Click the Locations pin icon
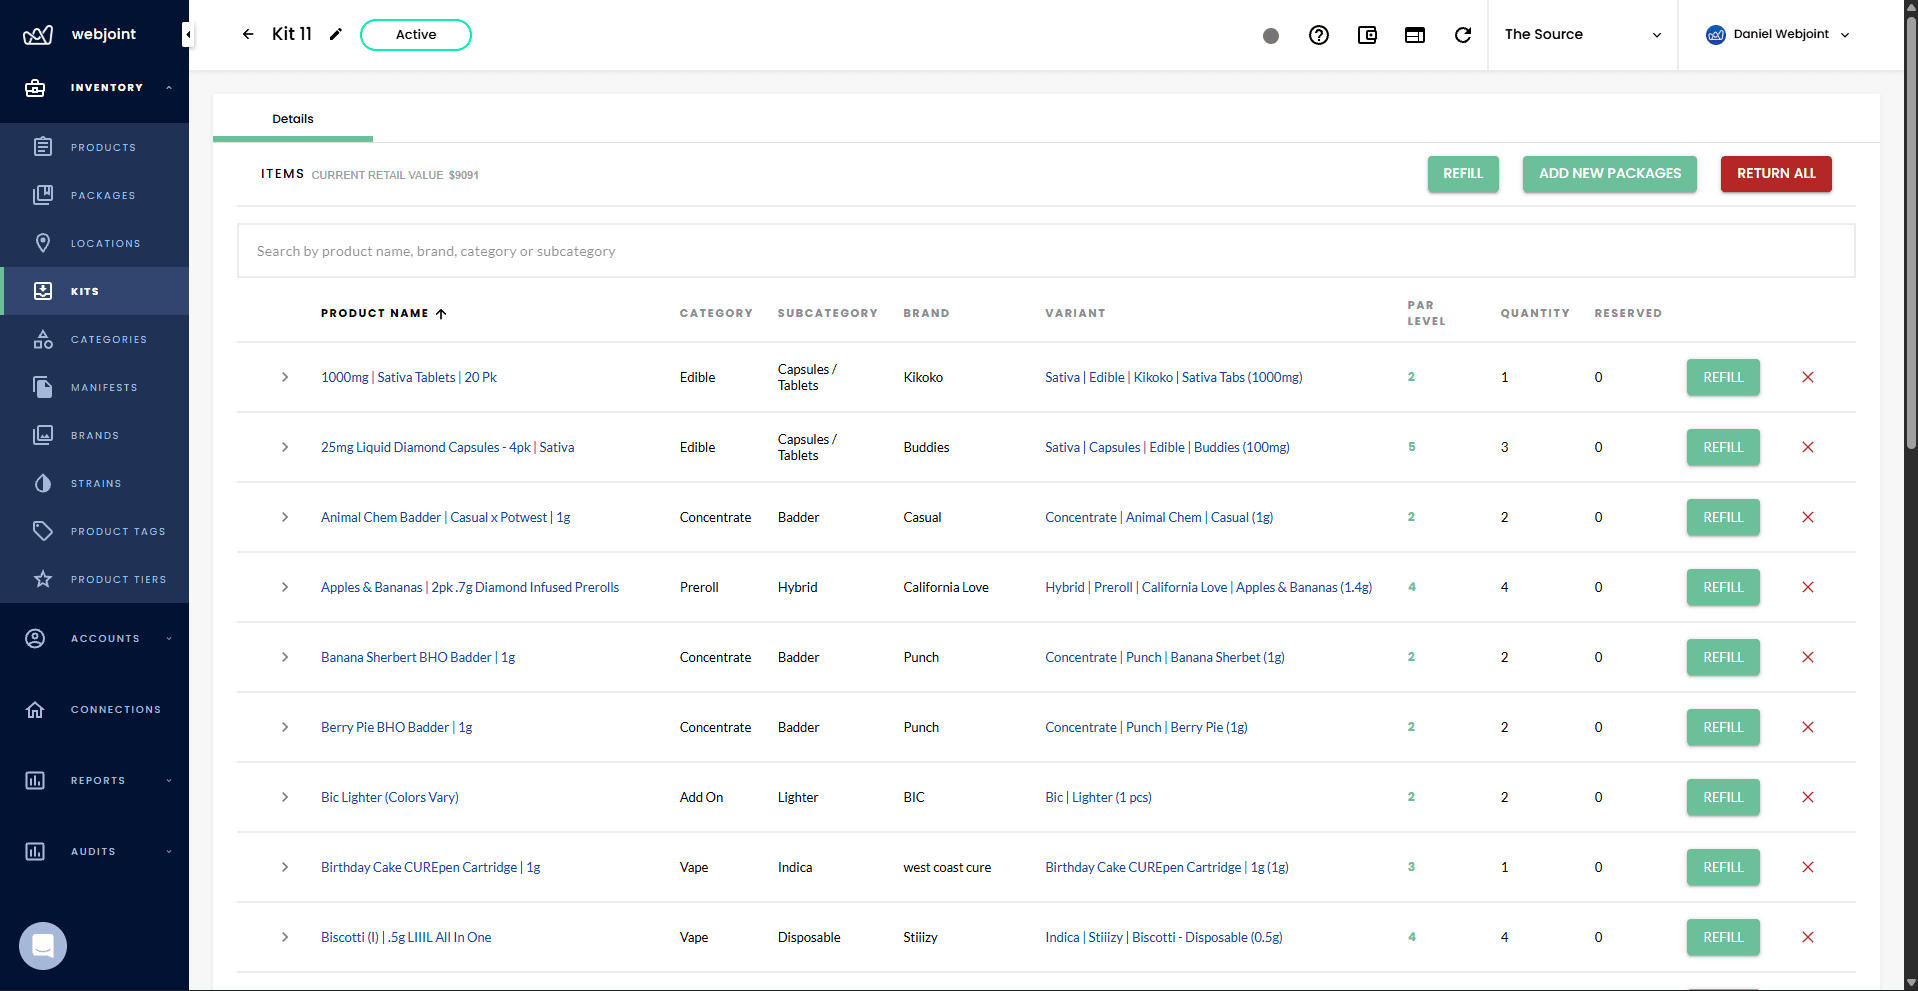Image resolution: width=1918 pixels, height=991 pixels. [43, 242]
